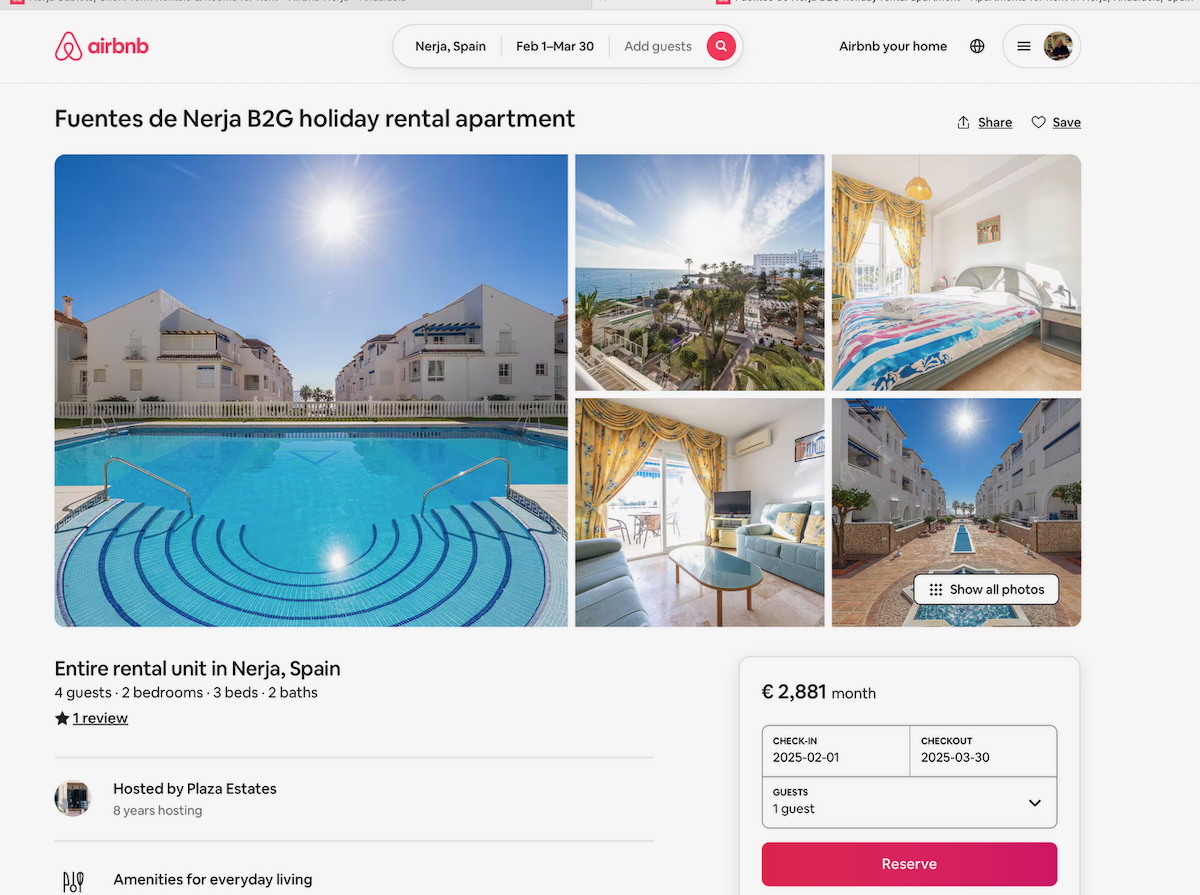Image resolution: width=1200 pixels, height=895 pixels.
Task: Open the 1 review link
Action: (100, 718)
